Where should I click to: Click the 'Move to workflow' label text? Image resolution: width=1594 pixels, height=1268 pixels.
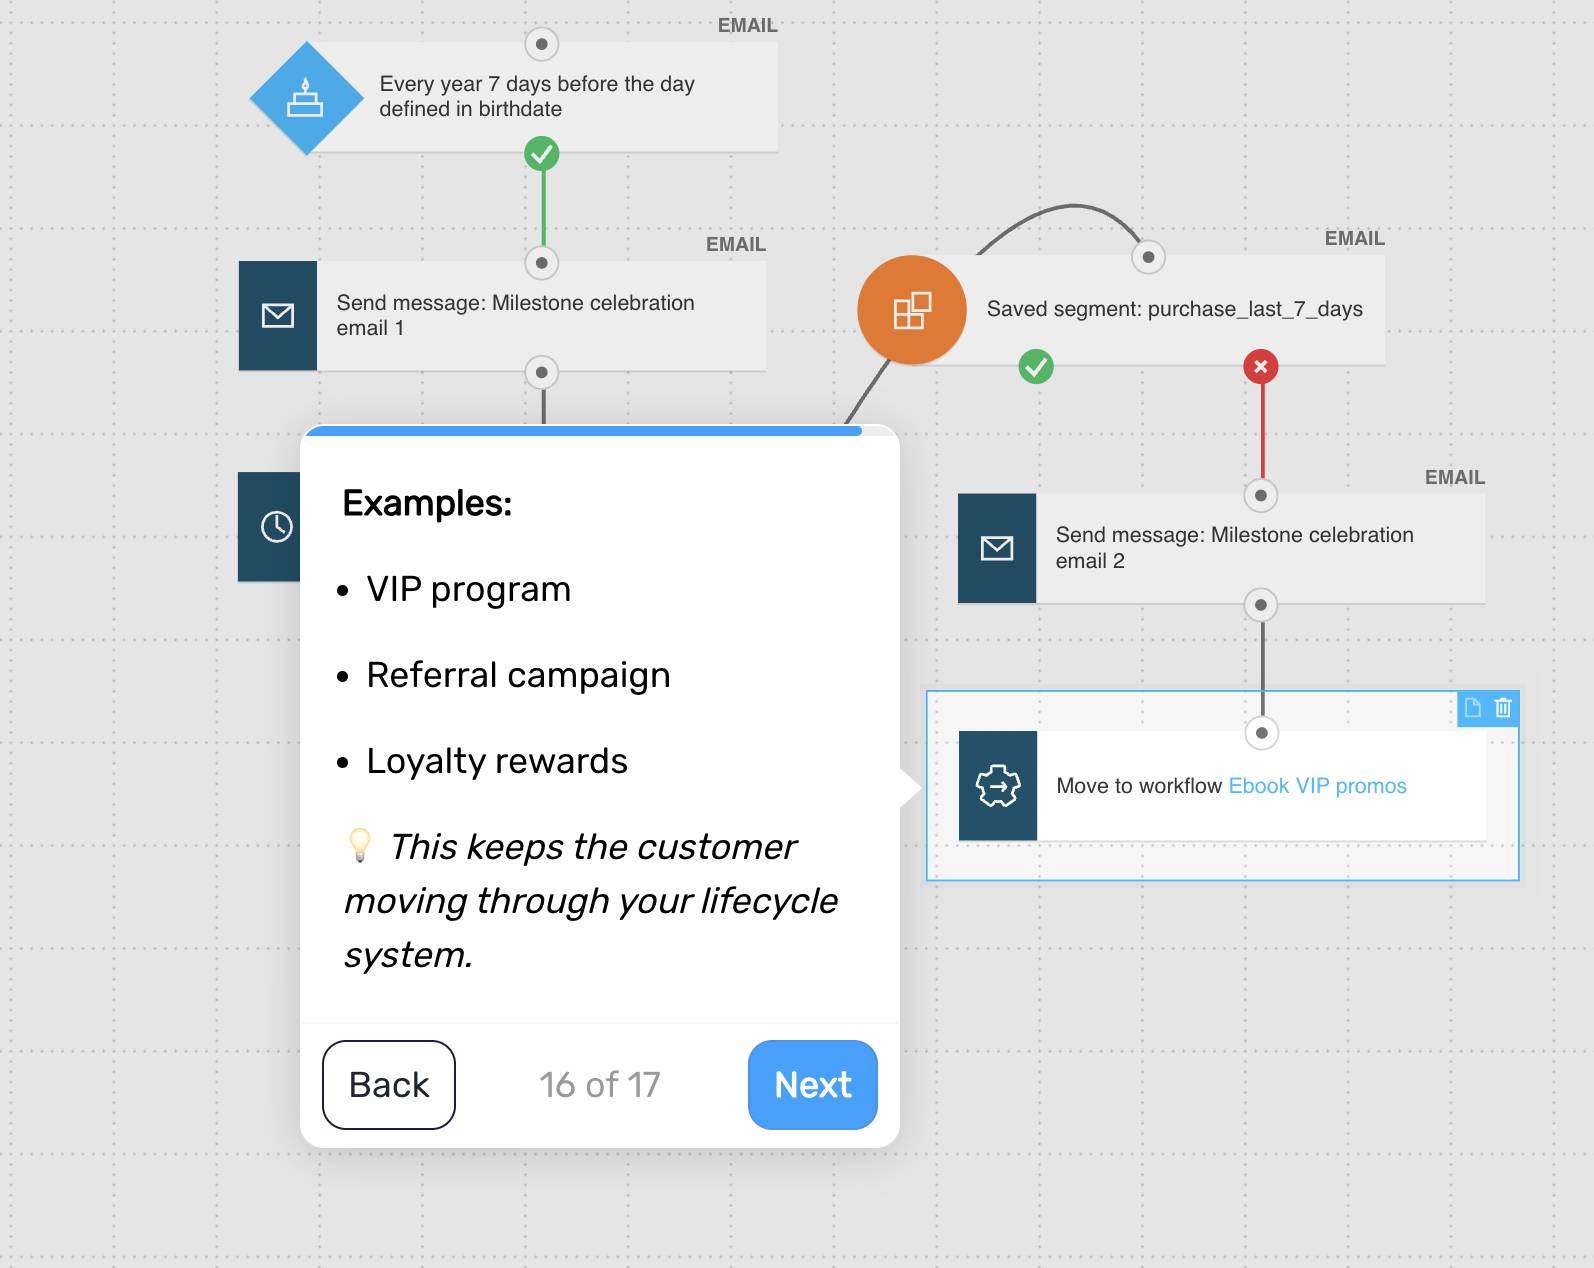coord(1139,786)
